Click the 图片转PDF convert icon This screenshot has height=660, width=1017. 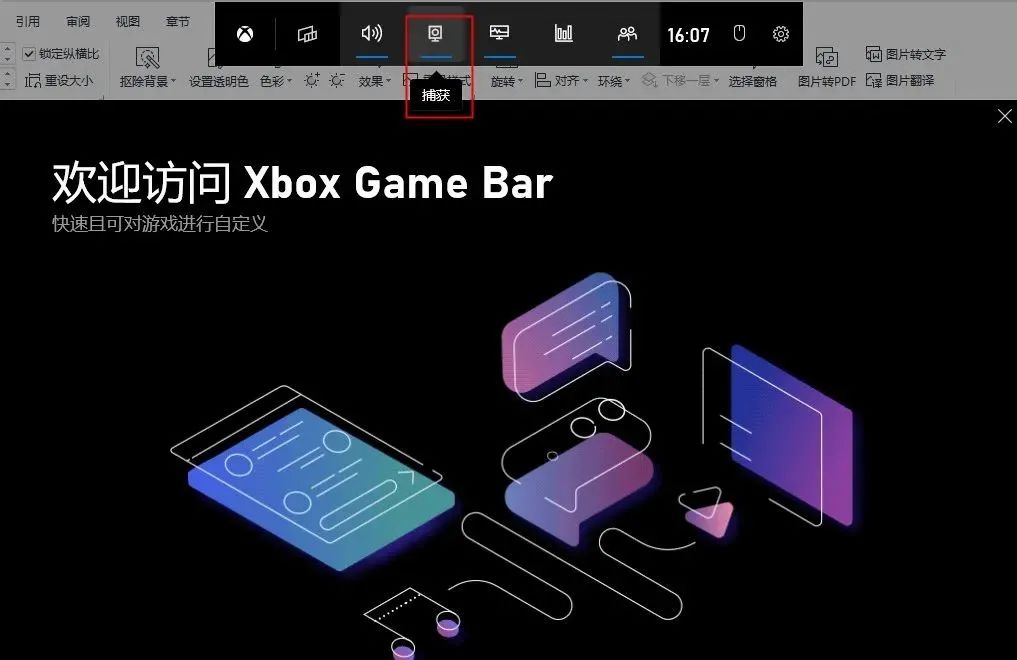tap(827, 58)
